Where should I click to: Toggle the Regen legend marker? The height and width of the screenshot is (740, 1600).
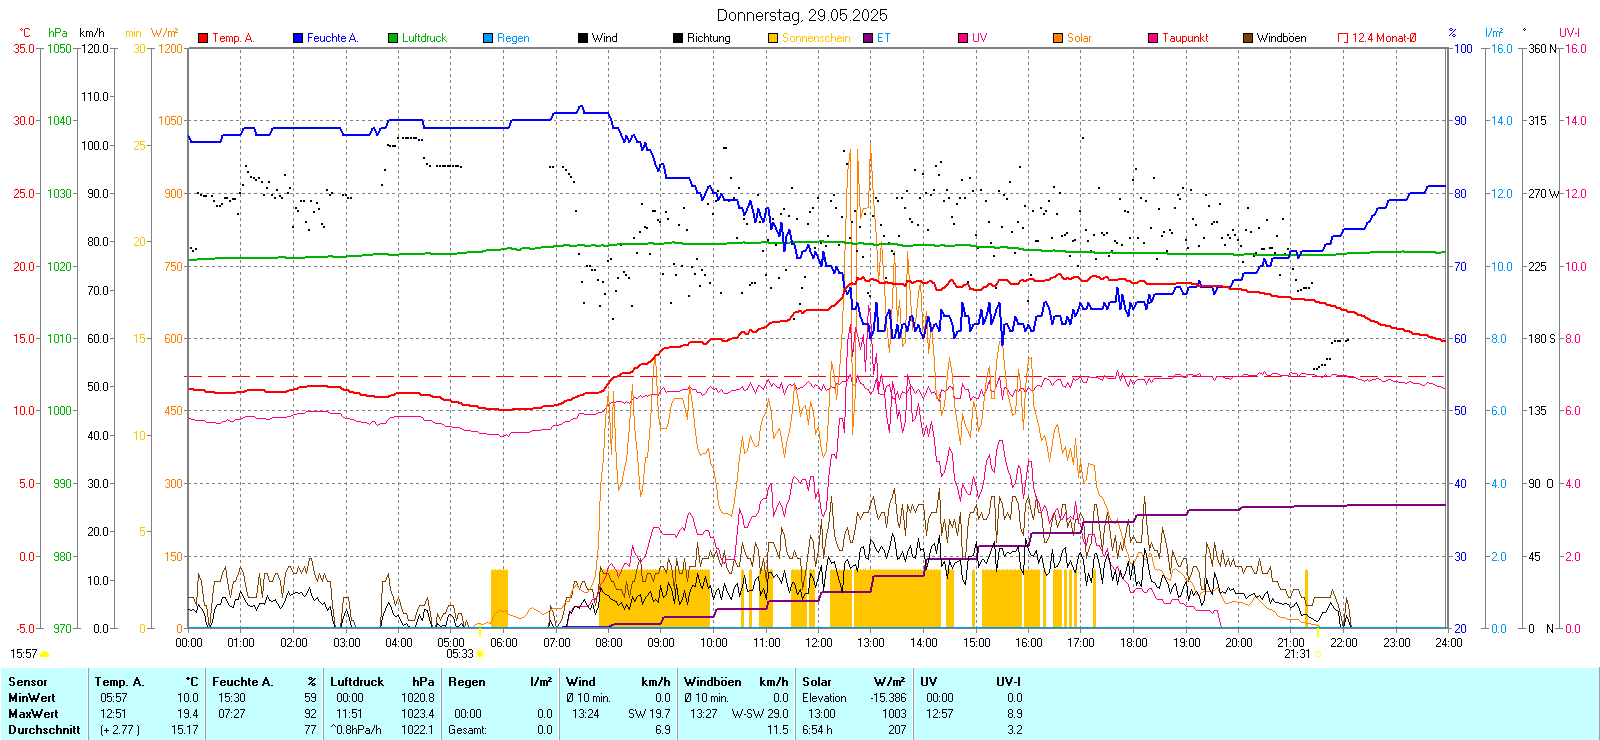(488, 38)
